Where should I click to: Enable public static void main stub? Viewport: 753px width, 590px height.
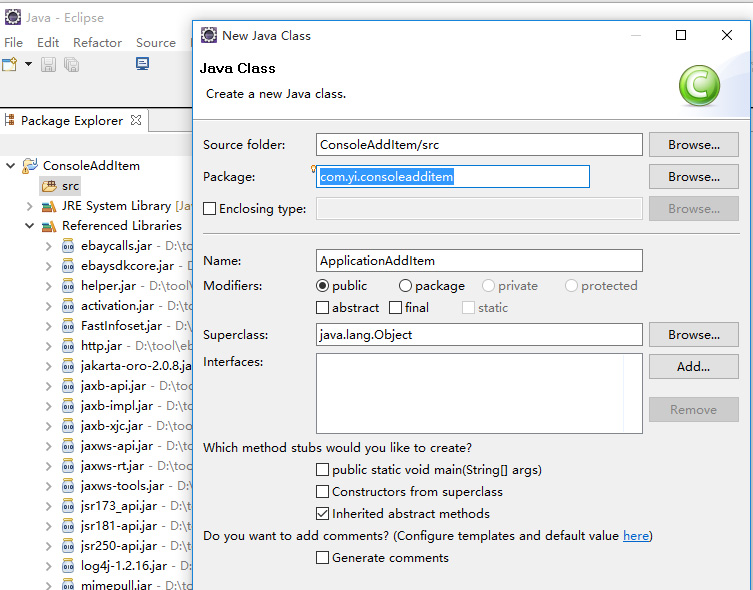click(x=322, y=470)
